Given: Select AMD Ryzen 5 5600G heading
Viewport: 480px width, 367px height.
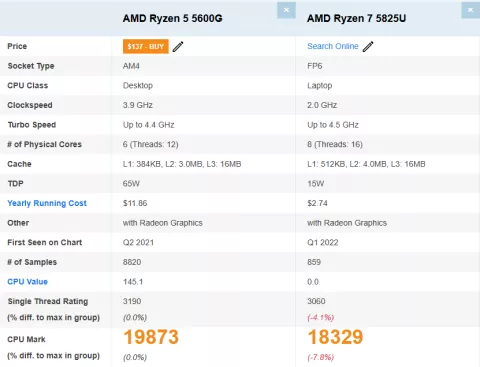Looking at the screenshot, I should (172, 18).
